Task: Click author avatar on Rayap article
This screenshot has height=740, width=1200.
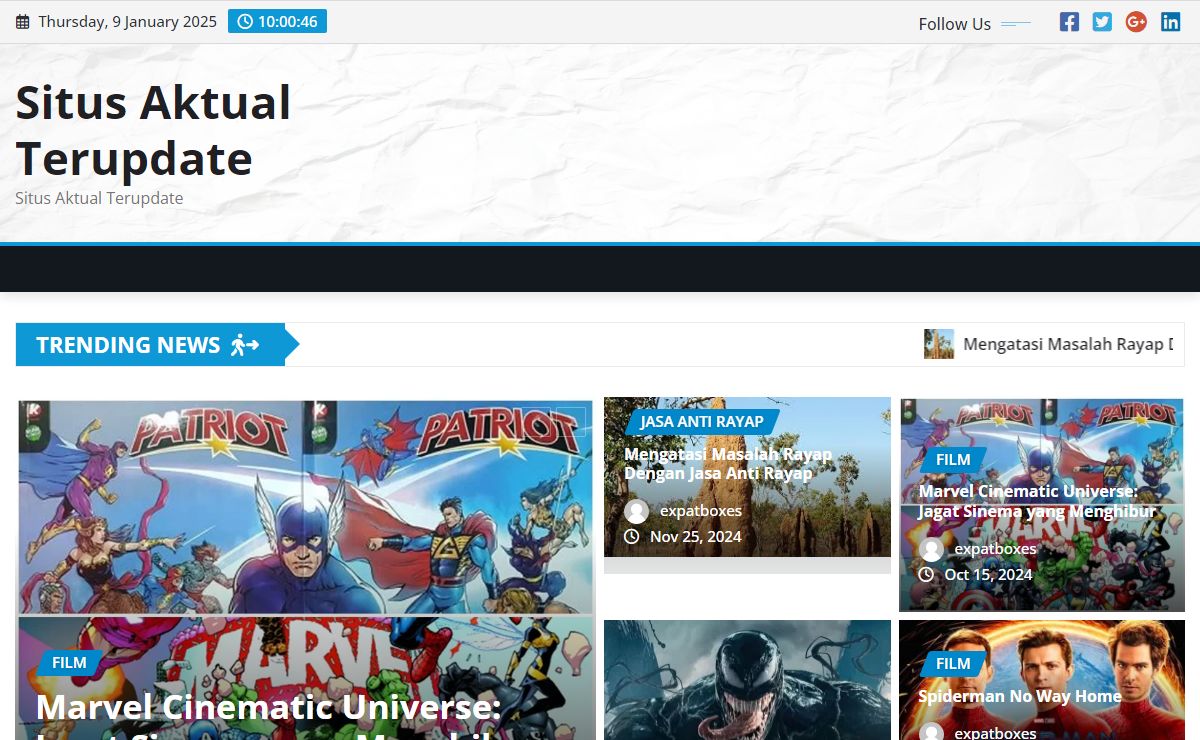Action: click(636, 511)
